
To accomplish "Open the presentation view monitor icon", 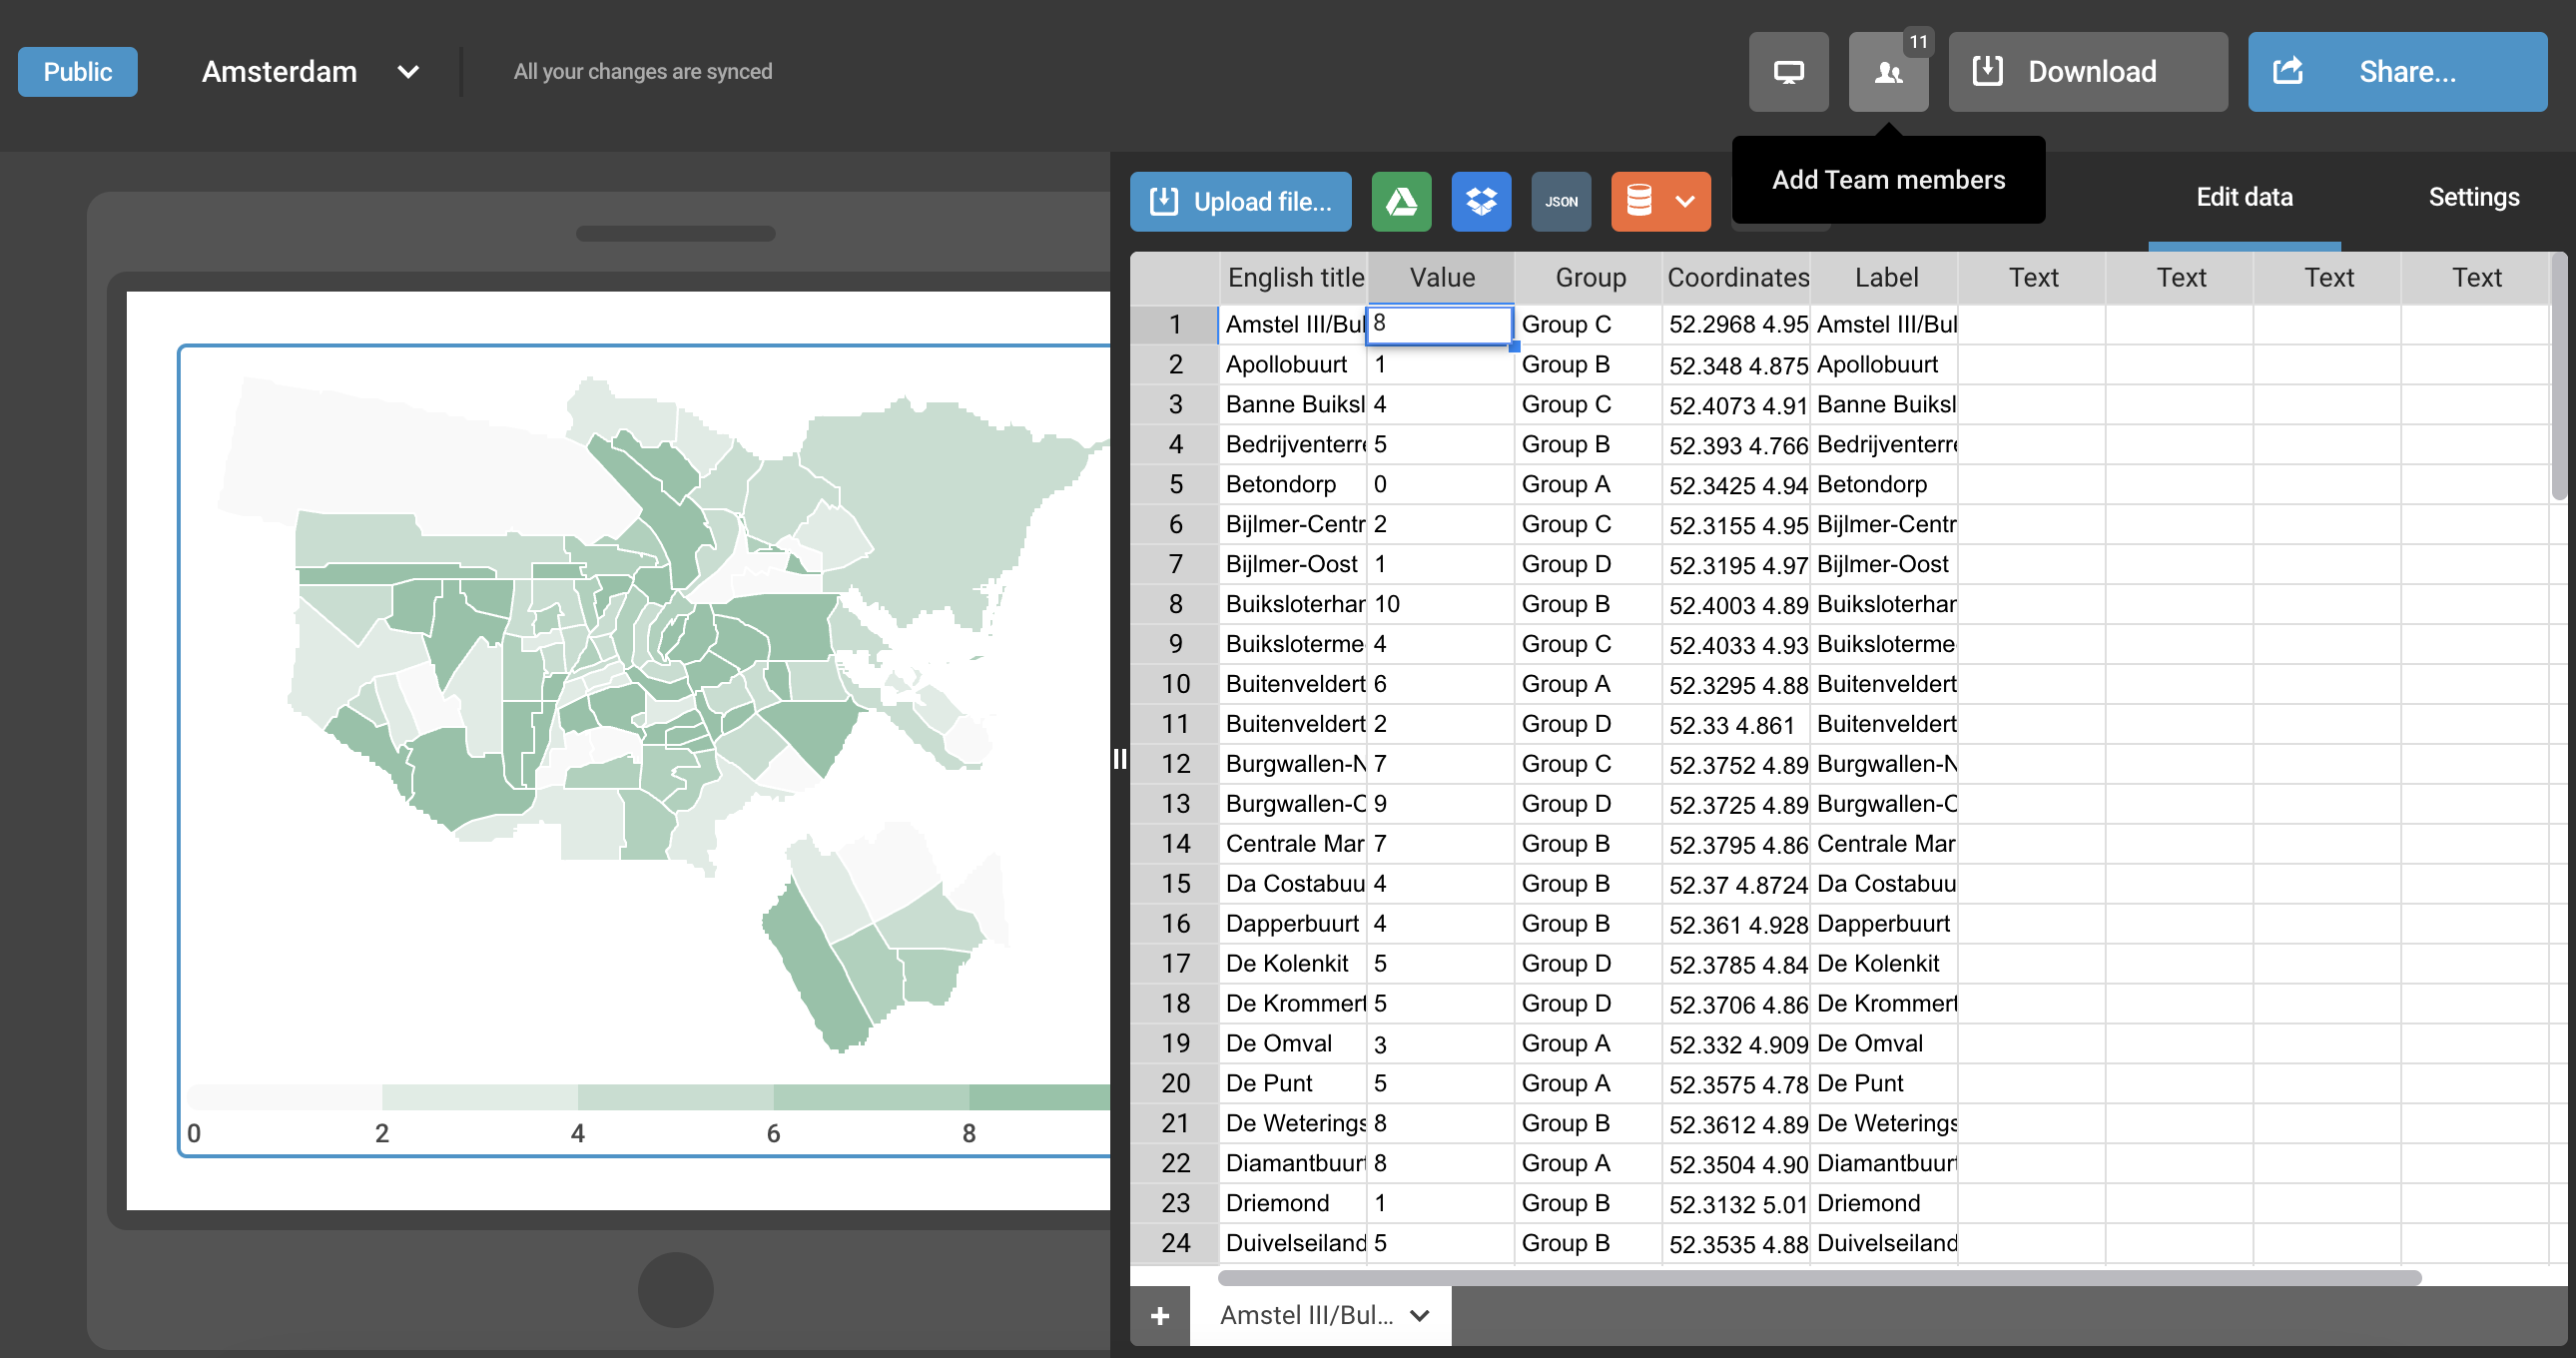I will 1788,72.
